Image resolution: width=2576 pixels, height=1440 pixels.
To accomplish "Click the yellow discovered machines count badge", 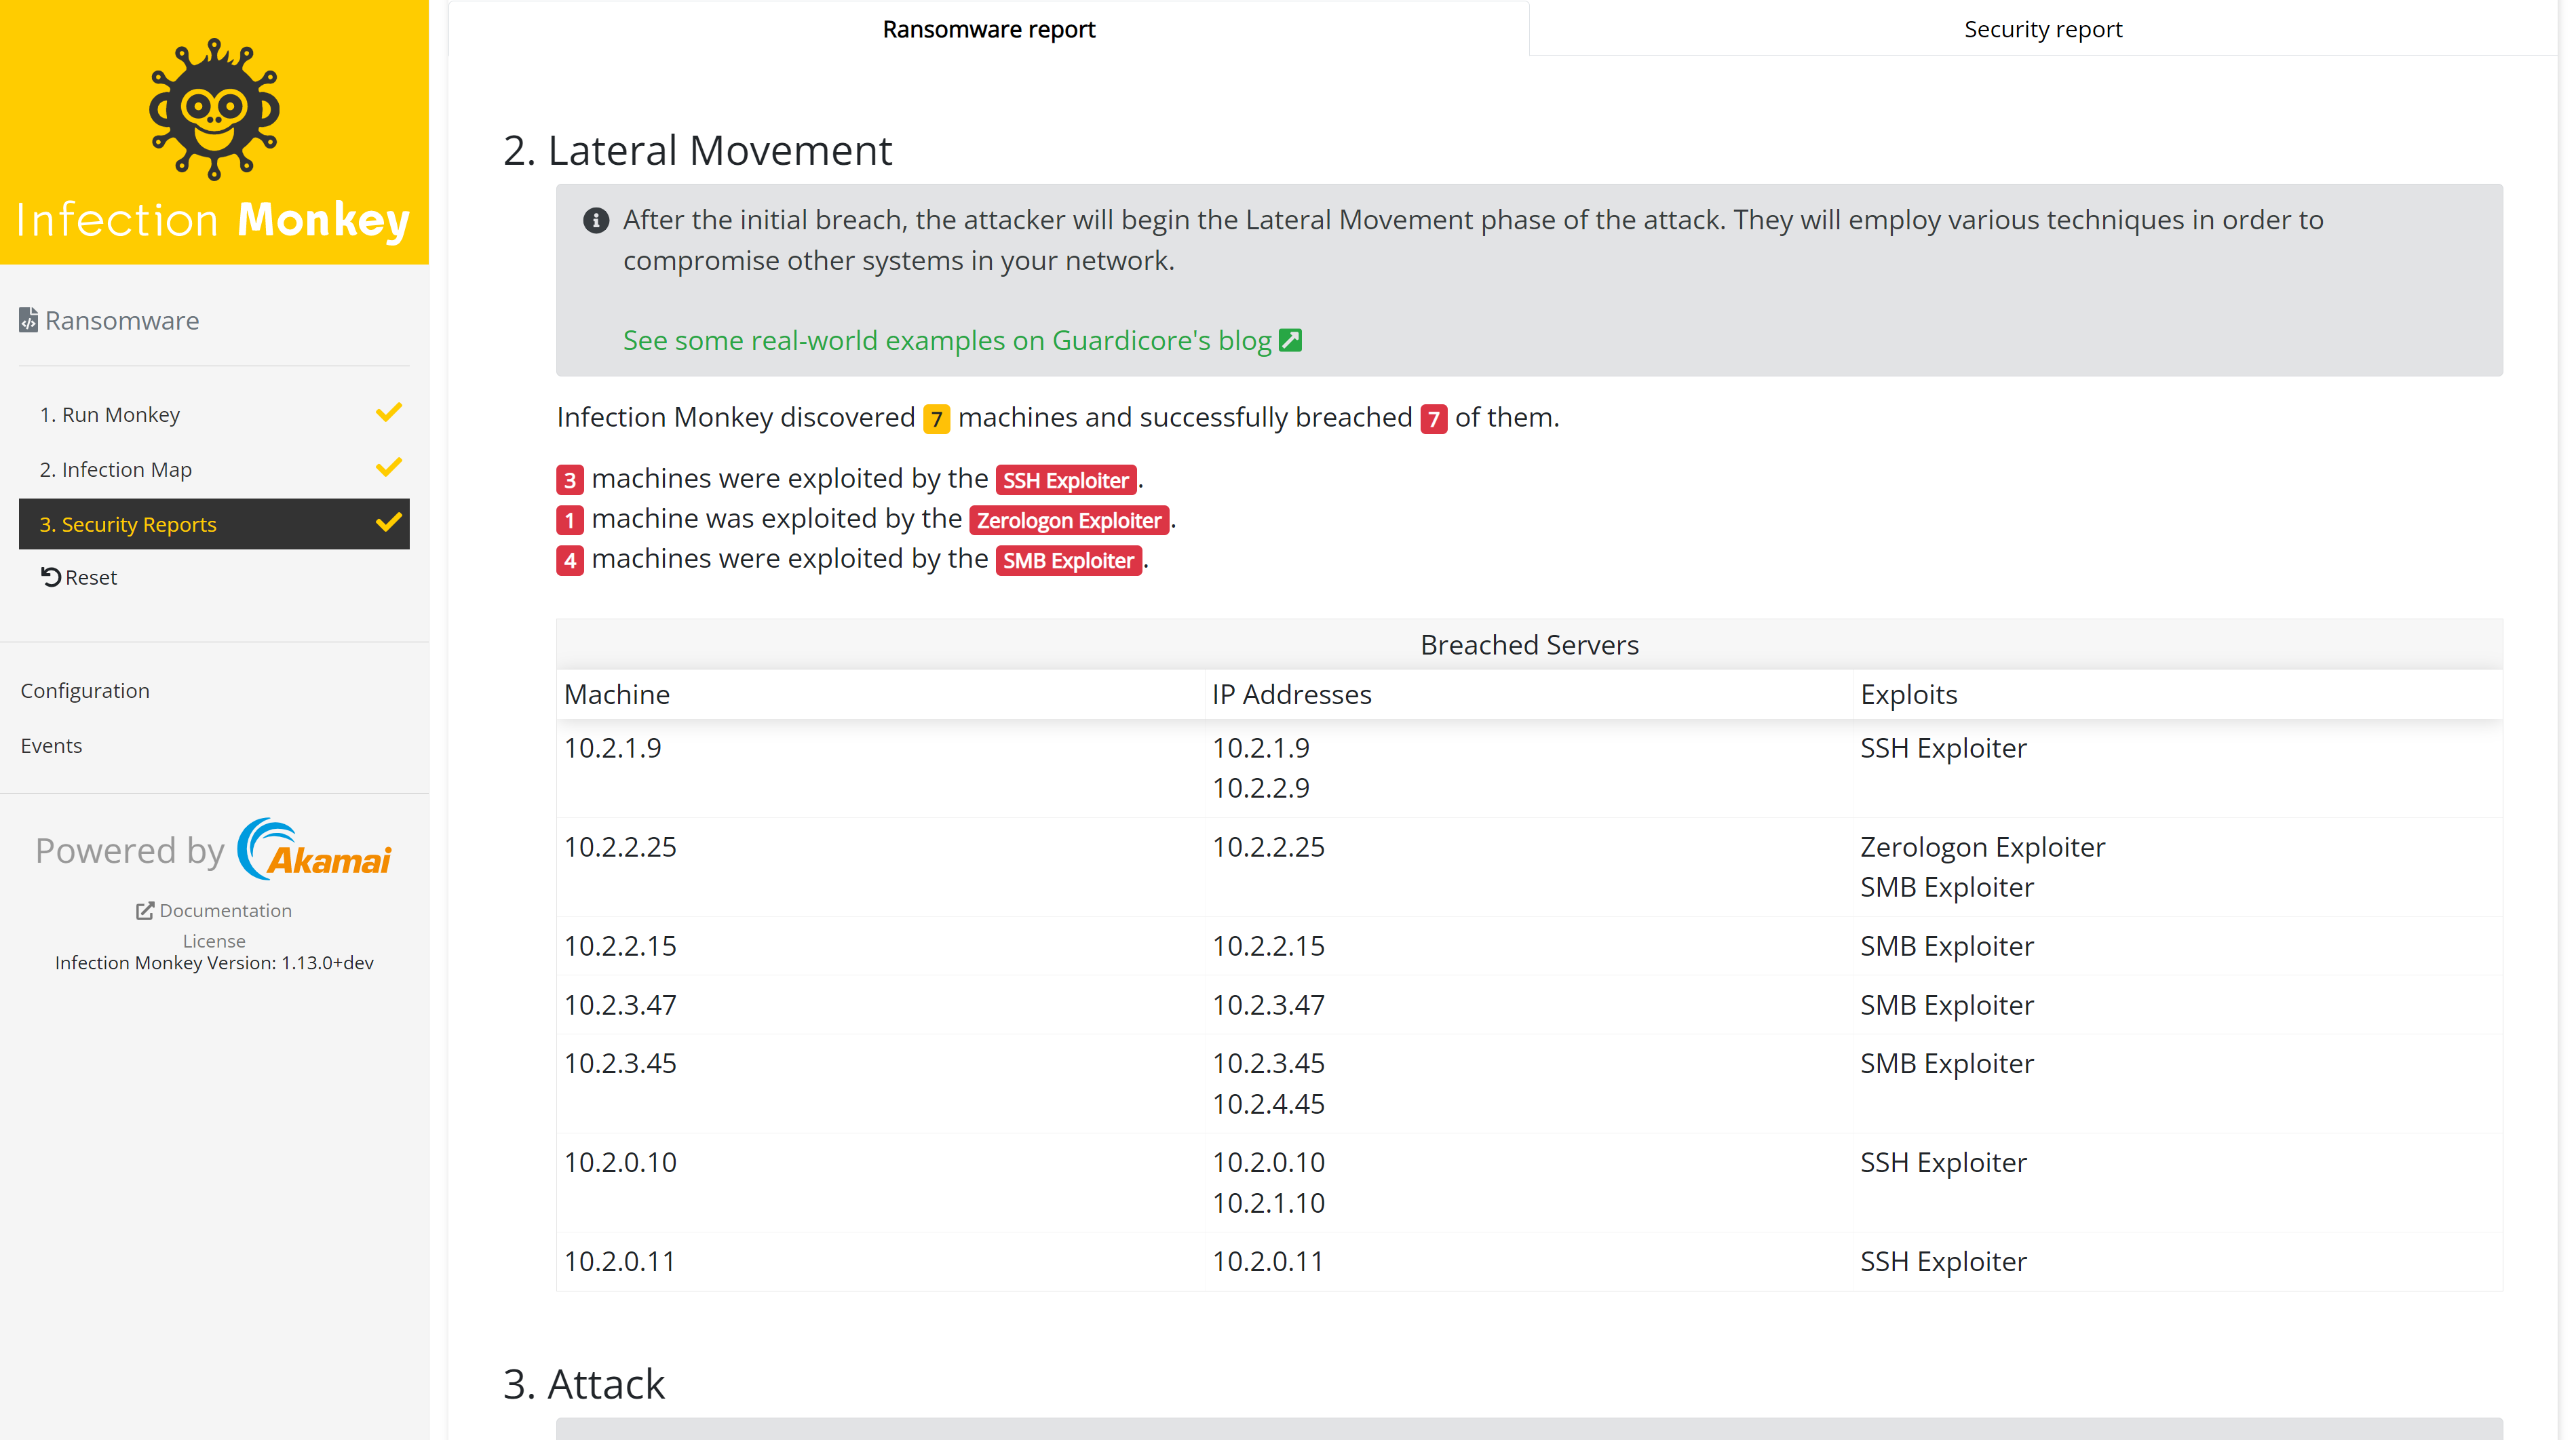I will [x=936, y=418].
